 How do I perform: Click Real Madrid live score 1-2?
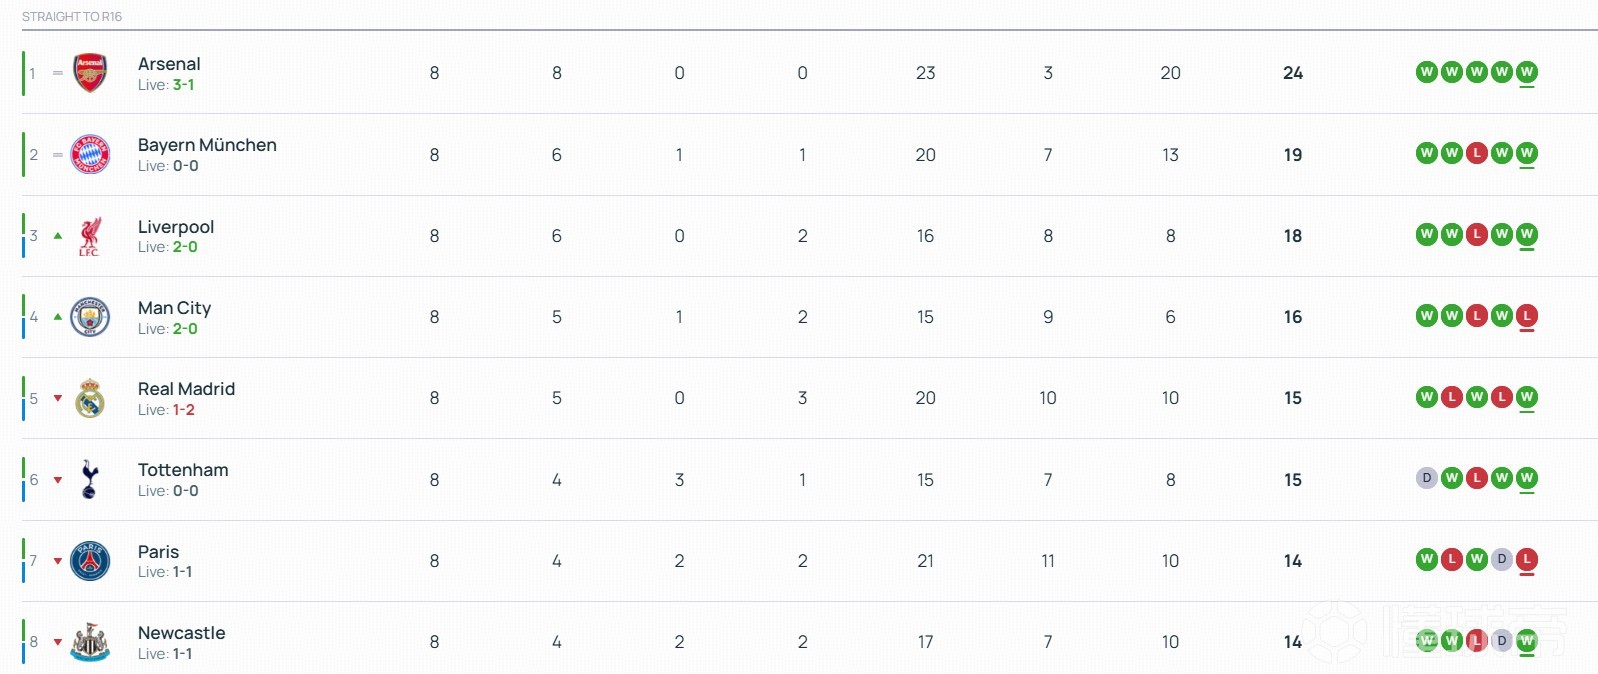pos(184,410)
